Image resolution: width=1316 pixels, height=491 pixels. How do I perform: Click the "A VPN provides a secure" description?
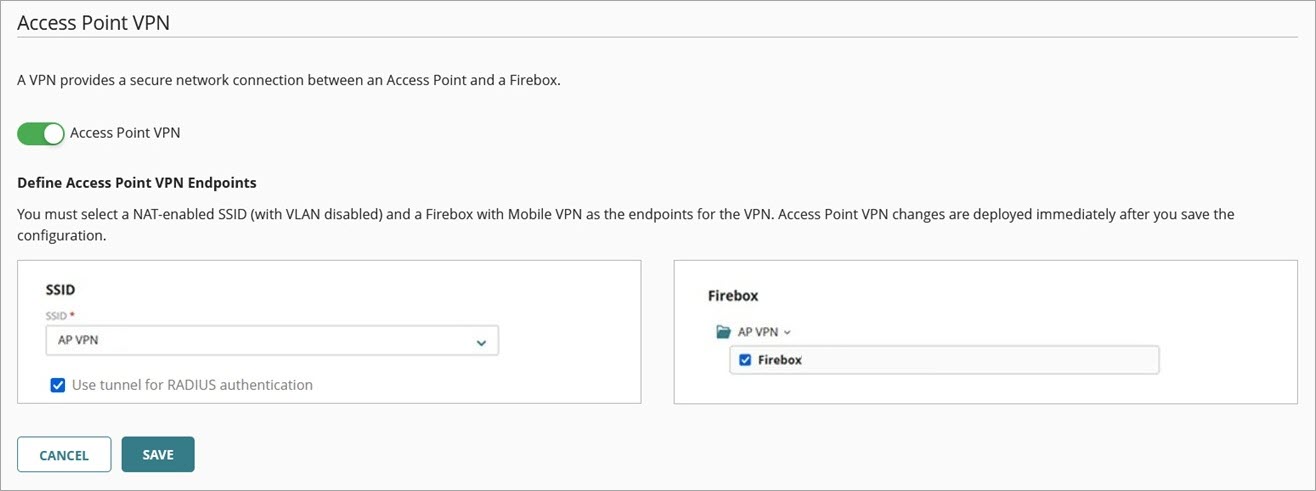click(x=289, y=81)
